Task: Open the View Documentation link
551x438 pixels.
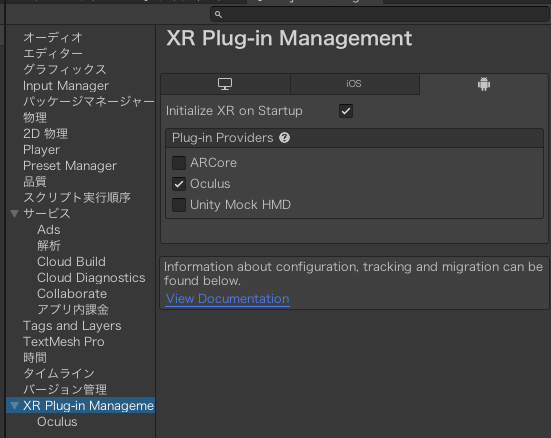Action: [x=227, y=299]
